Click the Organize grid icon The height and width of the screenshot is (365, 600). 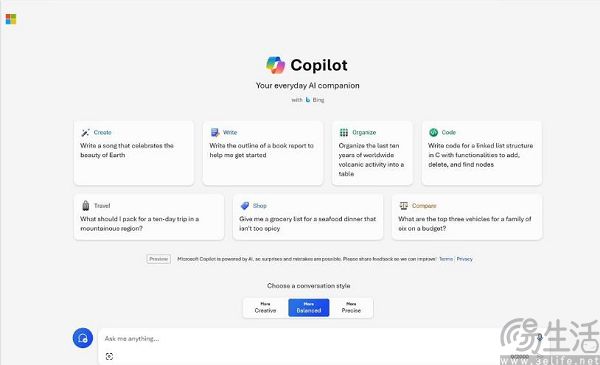click(344, 132)
